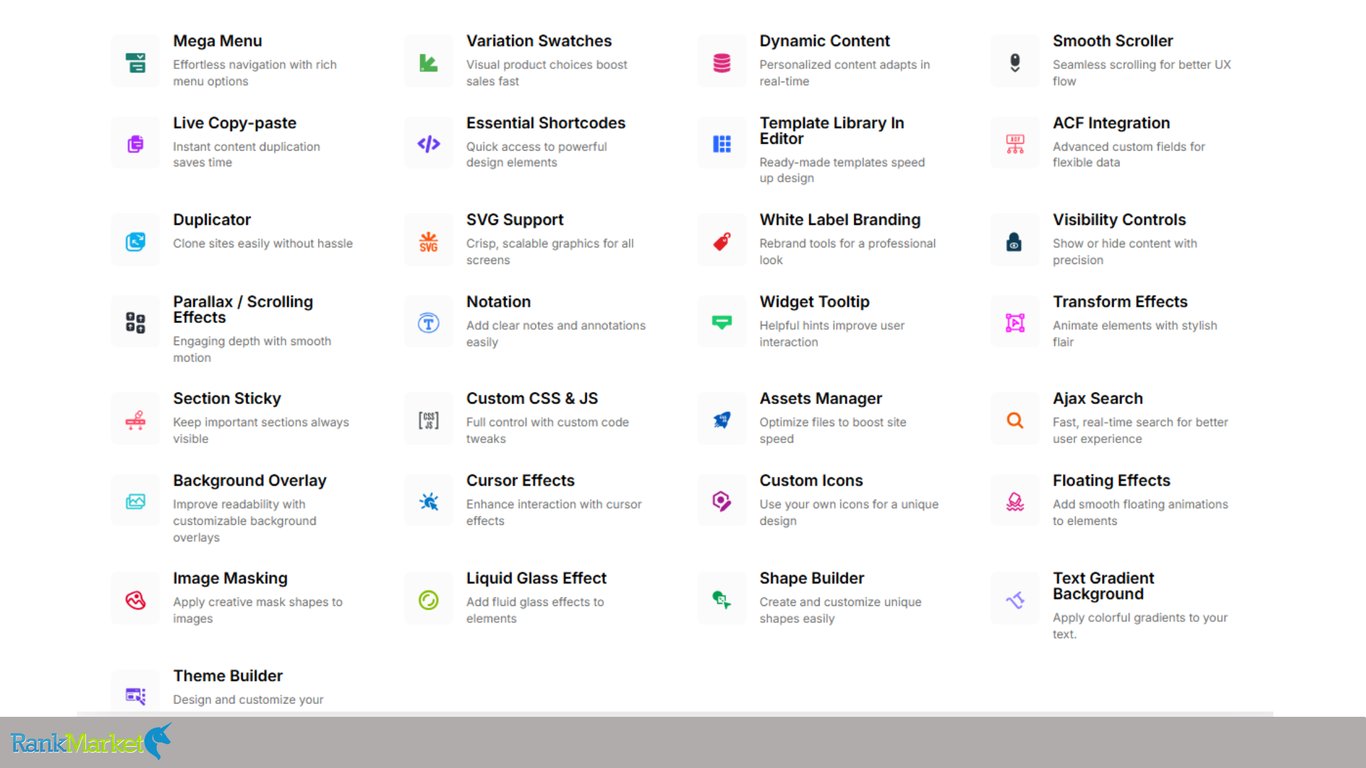Open the White Label Branding heading
This screenshot has width=1366, height=768.
pos(840,220)
